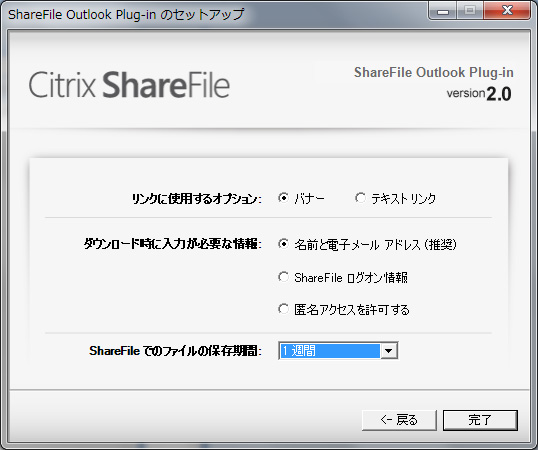
Task: Click the 完了 finish button
Action: [480, 420]
